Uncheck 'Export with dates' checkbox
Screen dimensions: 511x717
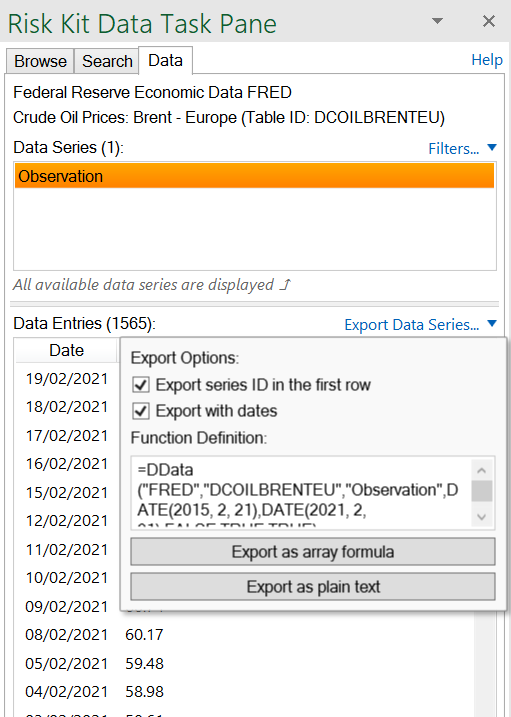pyautogui.click(x=141, y=412)
